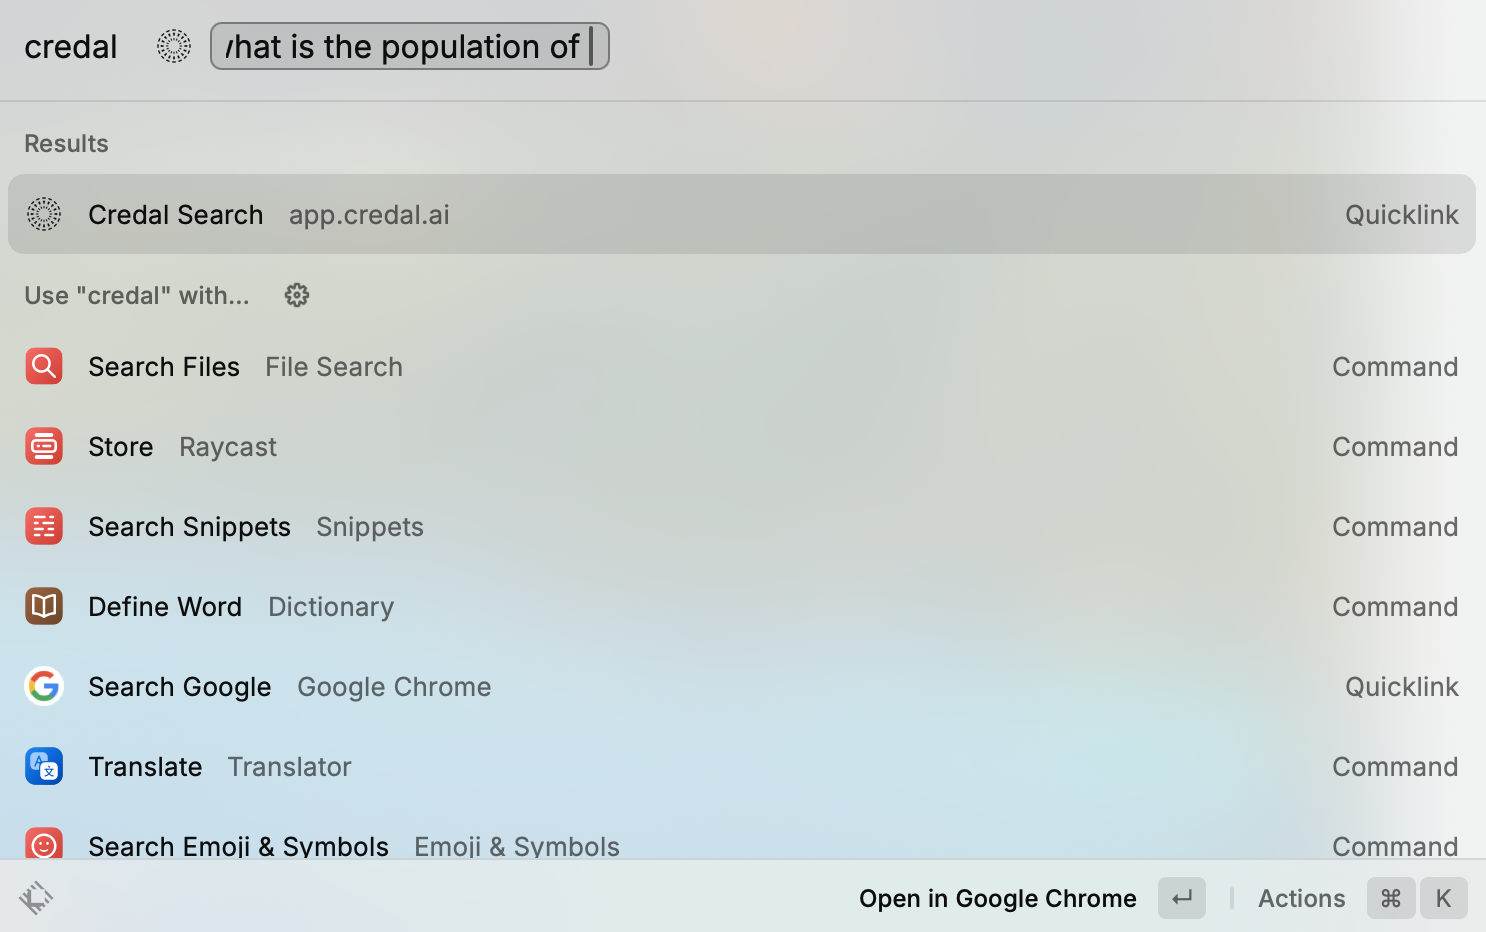Select the Translate command row
Viewport: 1486px width, 932px height.
(742, 767)
